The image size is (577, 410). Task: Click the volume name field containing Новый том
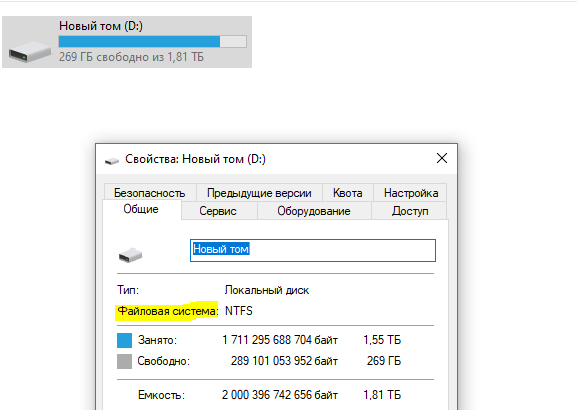(x=313, y=250)
